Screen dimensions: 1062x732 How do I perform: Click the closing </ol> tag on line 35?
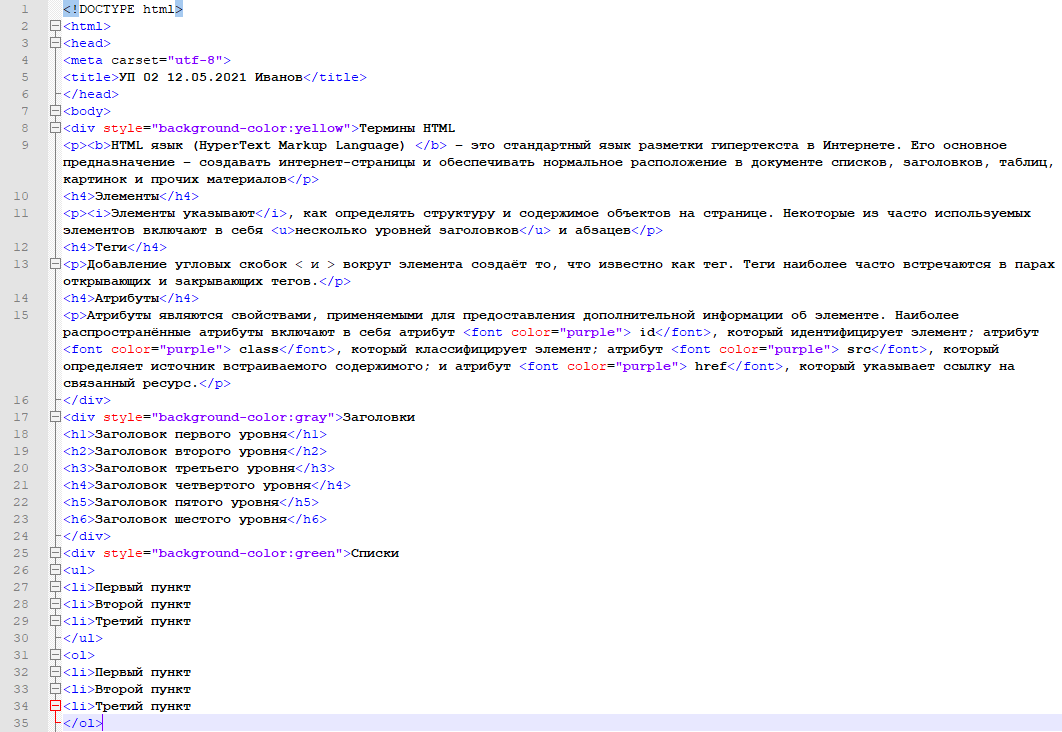coord(83,723)
